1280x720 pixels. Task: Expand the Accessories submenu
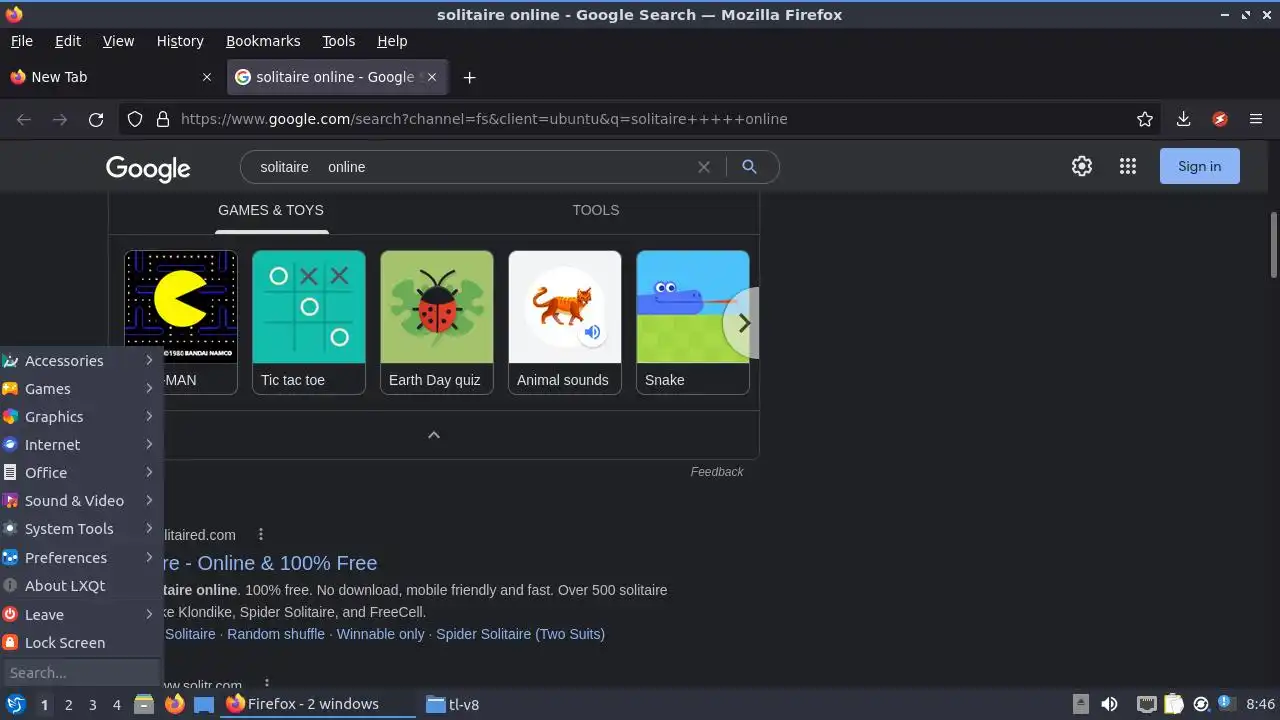pos(80,361)
